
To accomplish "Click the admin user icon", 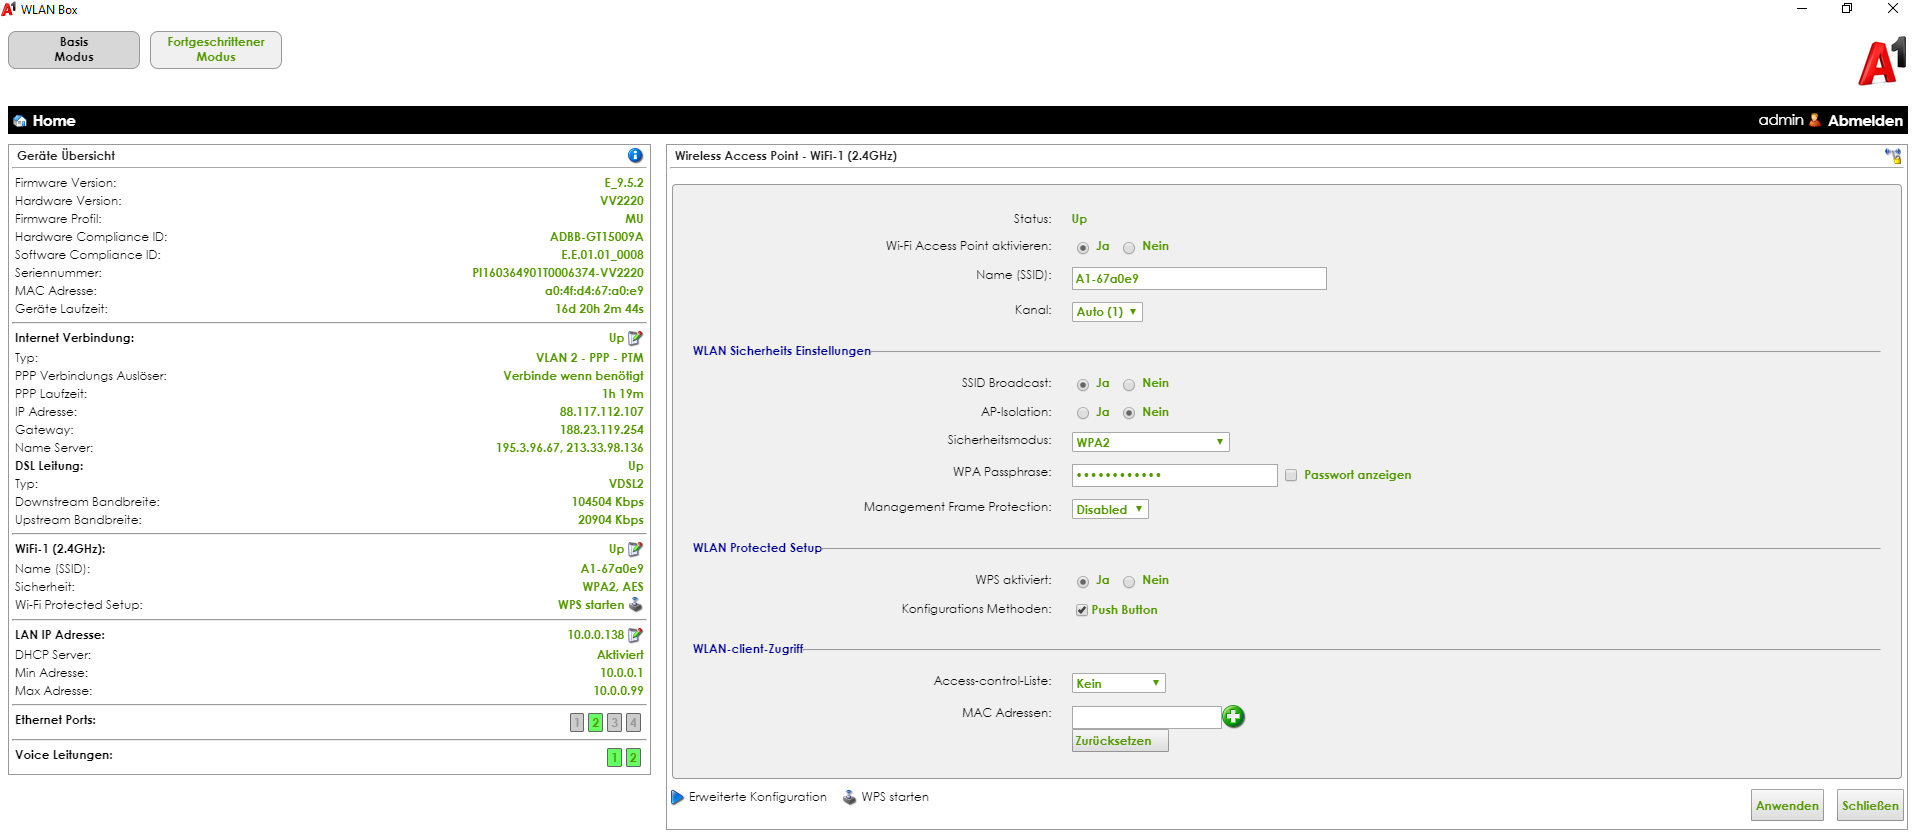I will tap(1815, 120).
